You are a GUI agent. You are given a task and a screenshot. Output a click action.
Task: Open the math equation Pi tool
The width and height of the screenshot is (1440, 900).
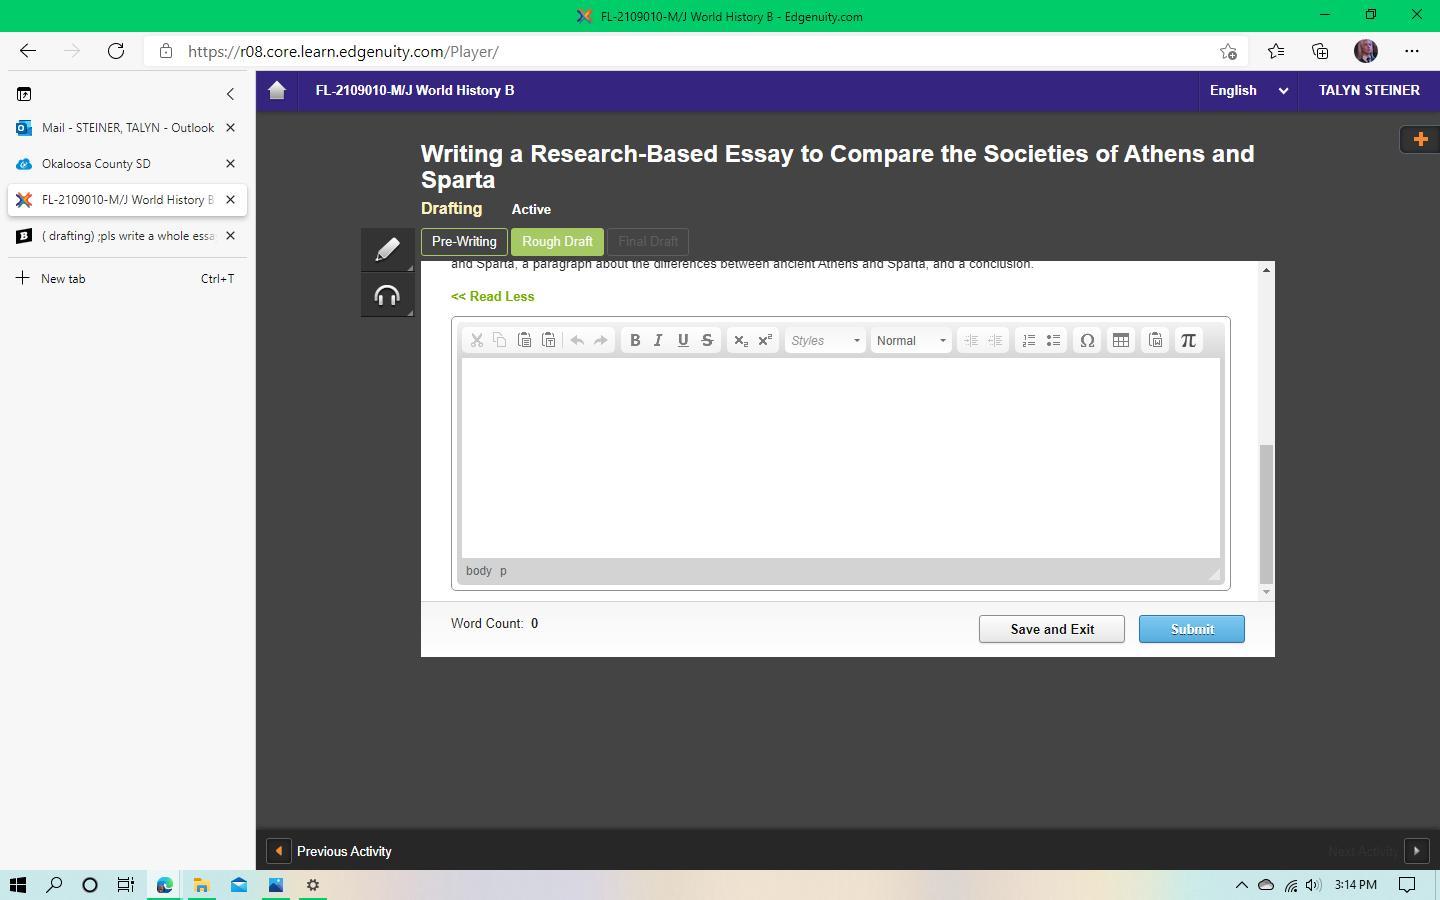pyautogui.click(x=1188, y=341)
